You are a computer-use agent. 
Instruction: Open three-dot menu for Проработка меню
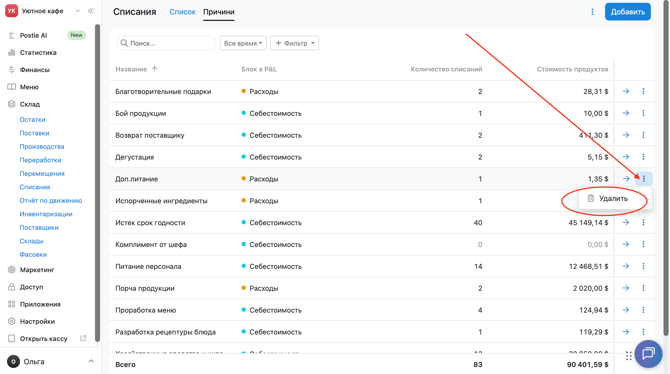[644, 310]
